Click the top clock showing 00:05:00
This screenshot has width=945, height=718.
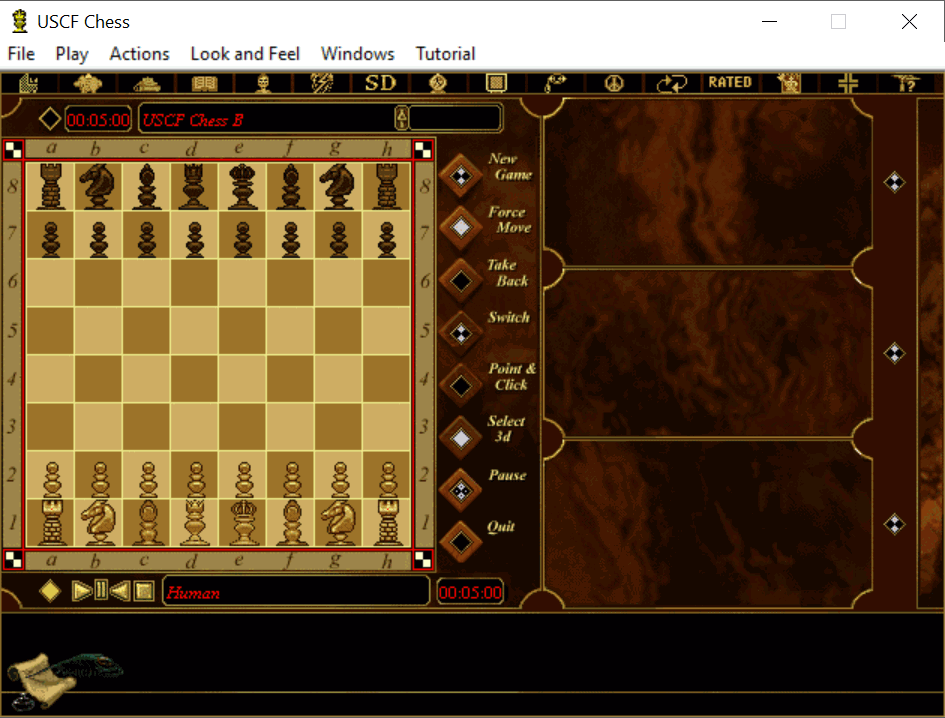[98, 119]
